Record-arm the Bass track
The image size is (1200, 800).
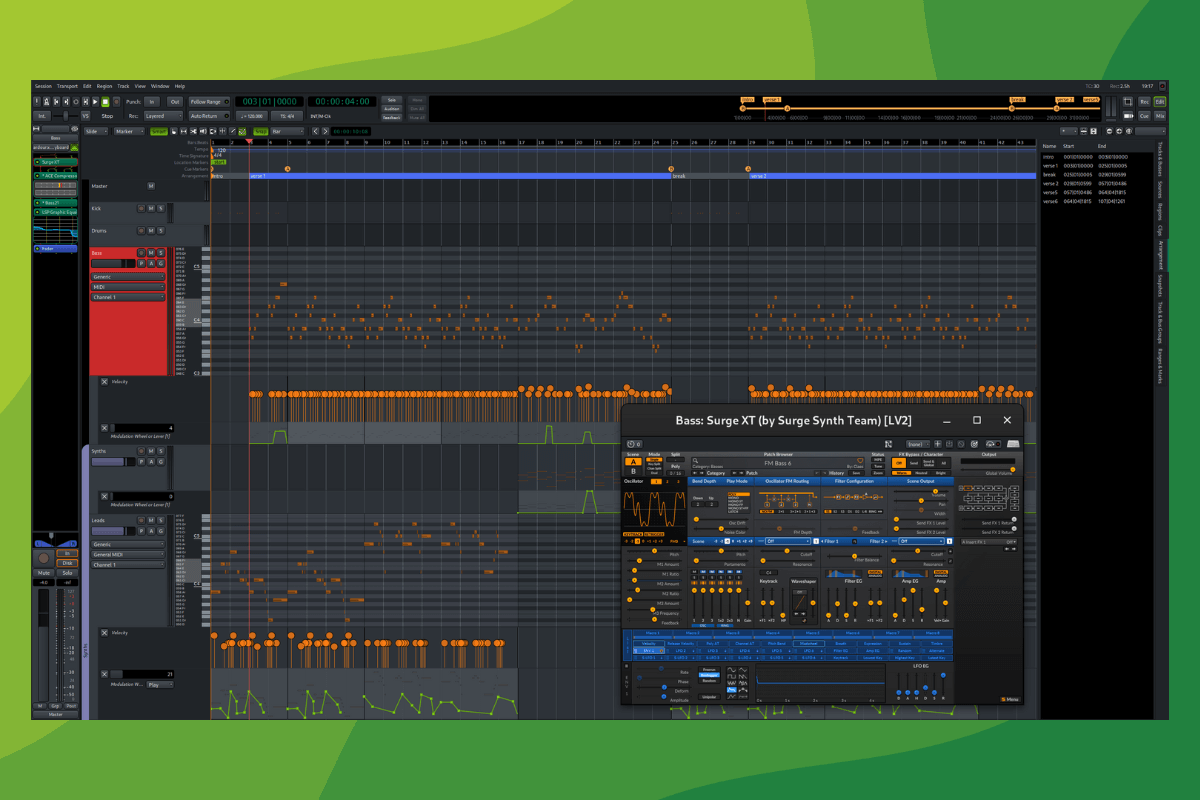[141, 253]
